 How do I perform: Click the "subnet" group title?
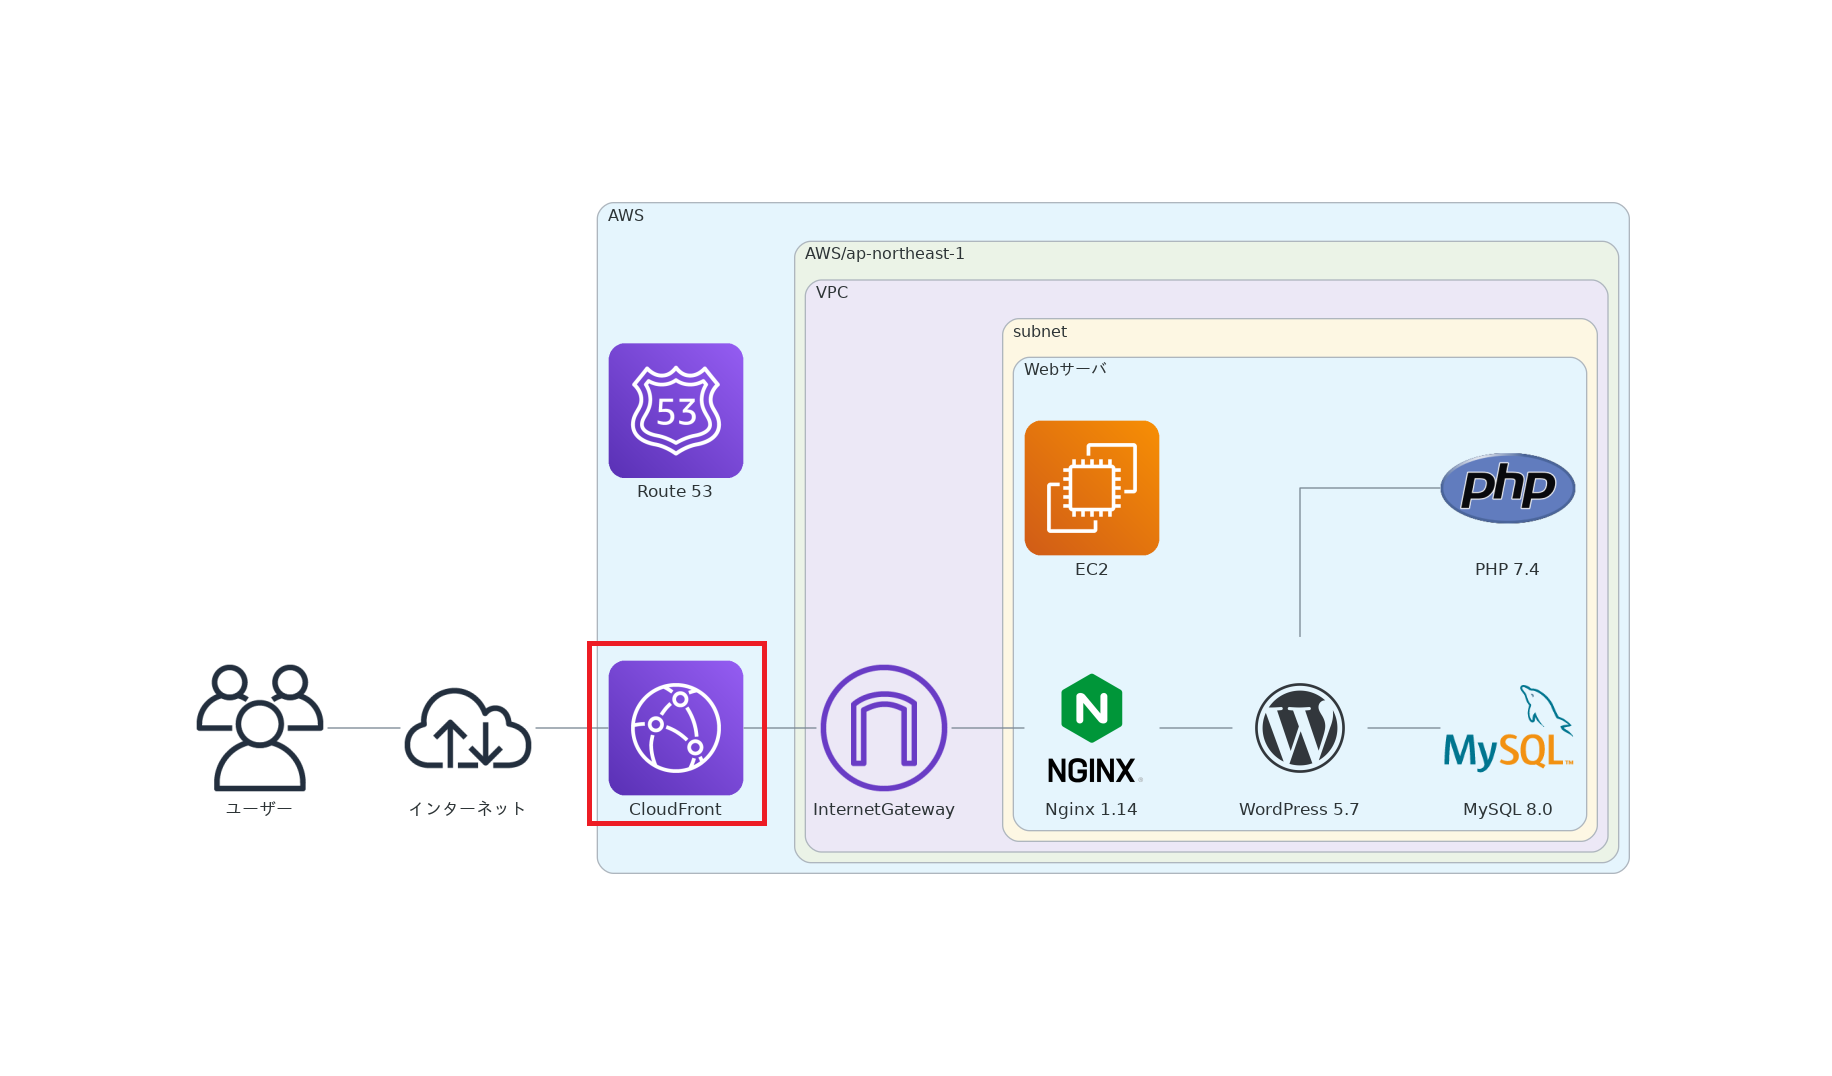point(1040,331)
